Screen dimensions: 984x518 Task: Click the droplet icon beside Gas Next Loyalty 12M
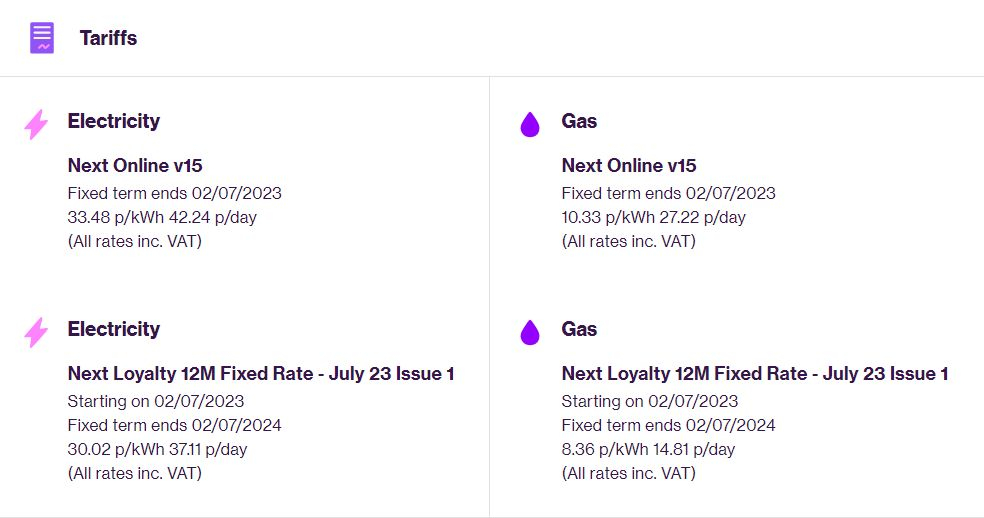coord(530,332)
